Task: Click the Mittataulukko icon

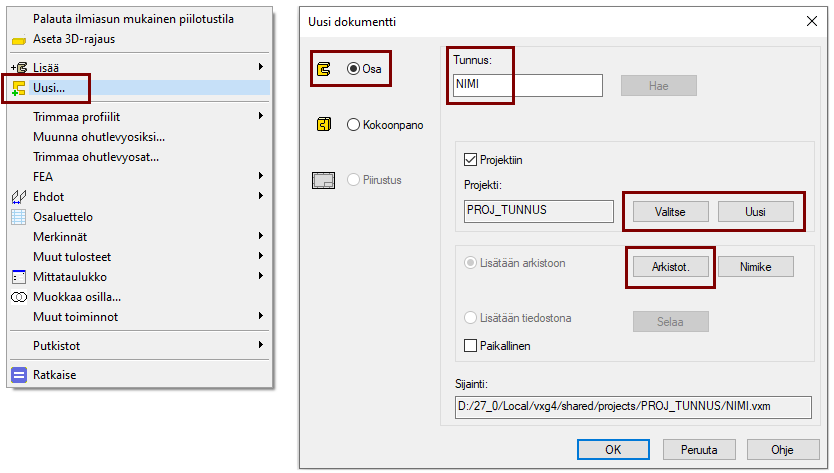Action: click(19, 277)
